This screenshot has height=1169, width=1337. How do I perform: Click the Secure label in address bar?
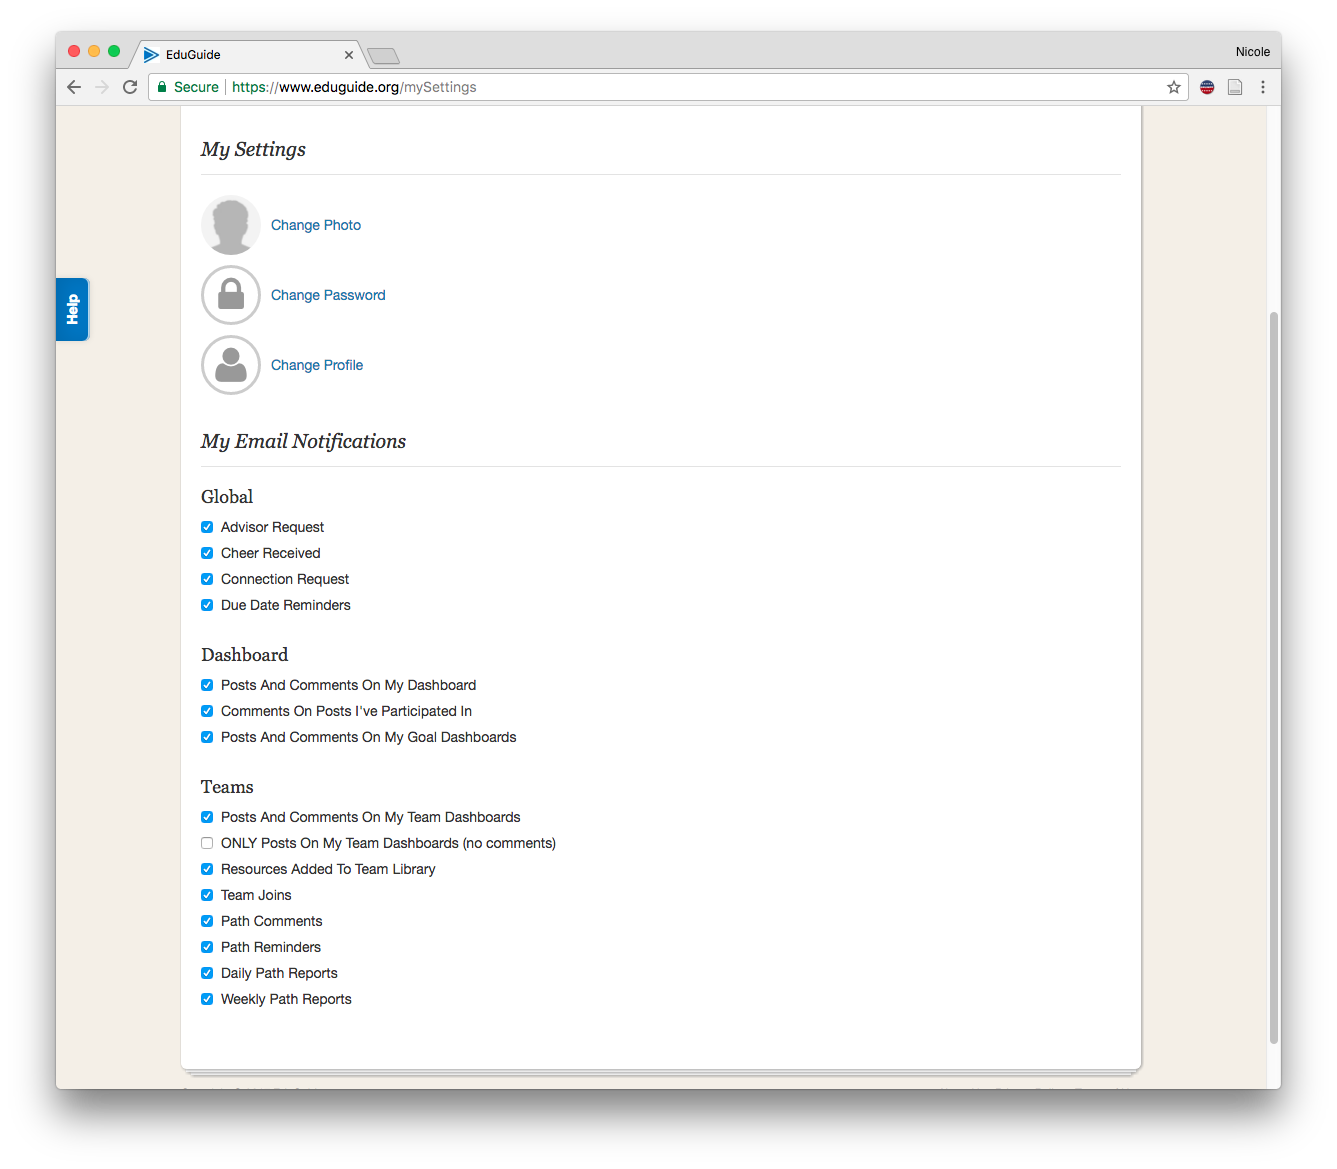(x=196, y=87)
